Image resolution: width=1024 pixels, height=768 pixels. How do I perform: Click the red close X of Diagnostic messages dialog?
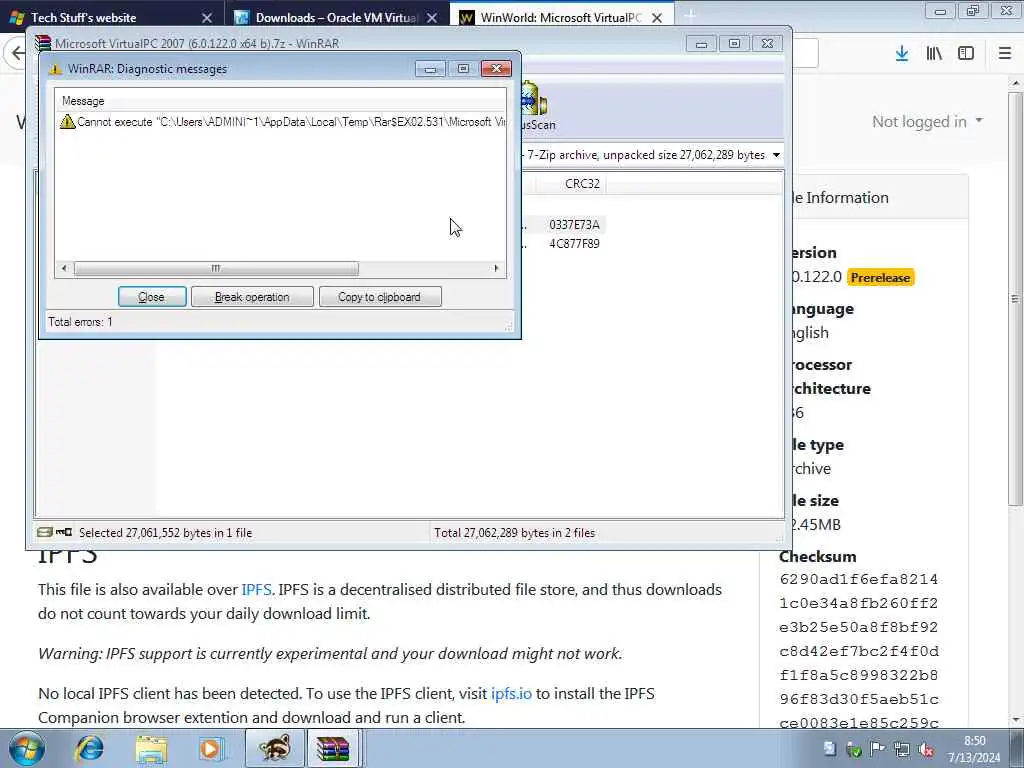click(496, 69)
